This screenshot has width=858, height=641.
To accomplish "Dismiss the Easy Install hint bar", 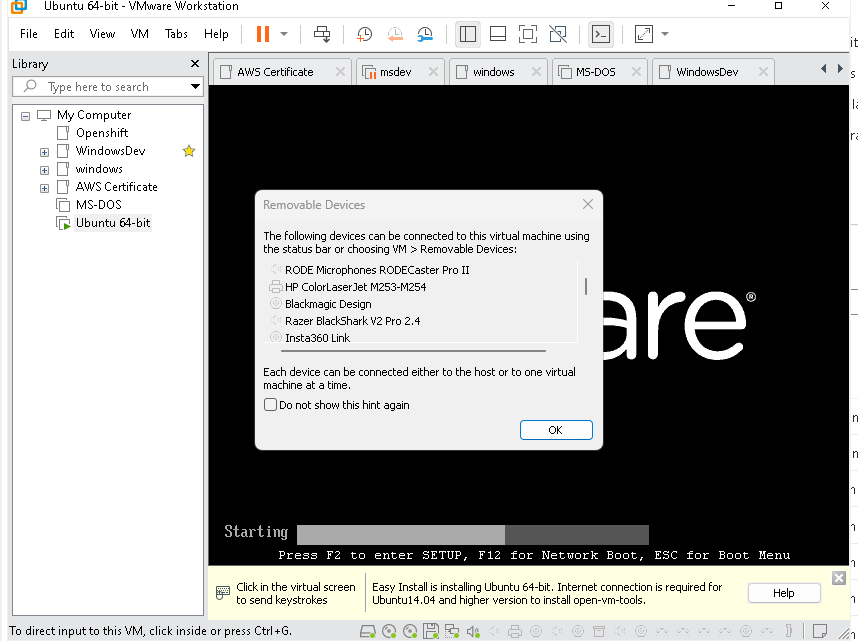I will pyautogui.click(x=838, y=578).
